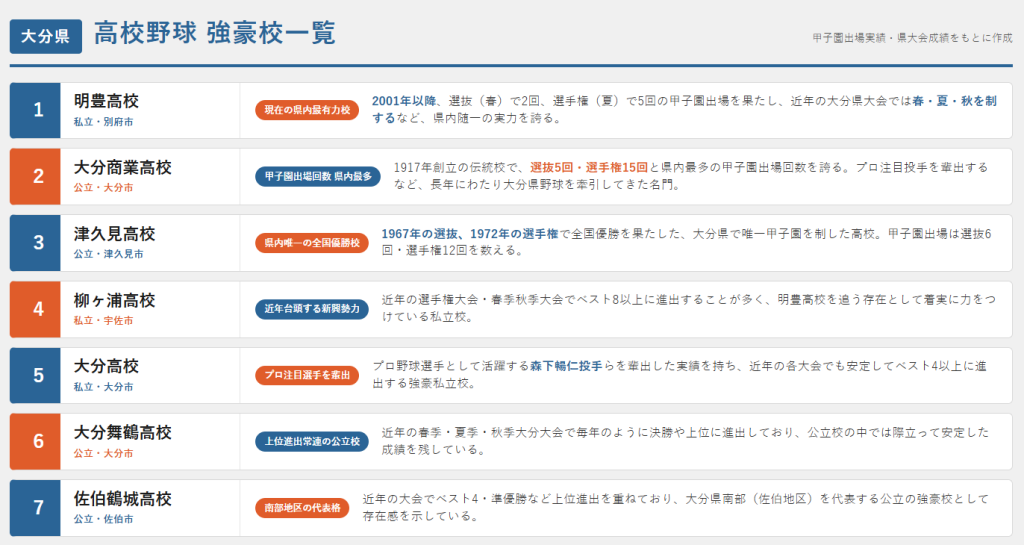Select rank number 7 blue tile
This screenshot has height=545, width=1024.
[x=35, y=508]
